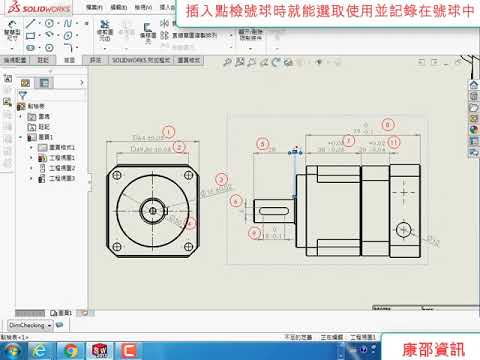
Task: Select the Ellipse sketch tool
Action: (x=68, y=35)
